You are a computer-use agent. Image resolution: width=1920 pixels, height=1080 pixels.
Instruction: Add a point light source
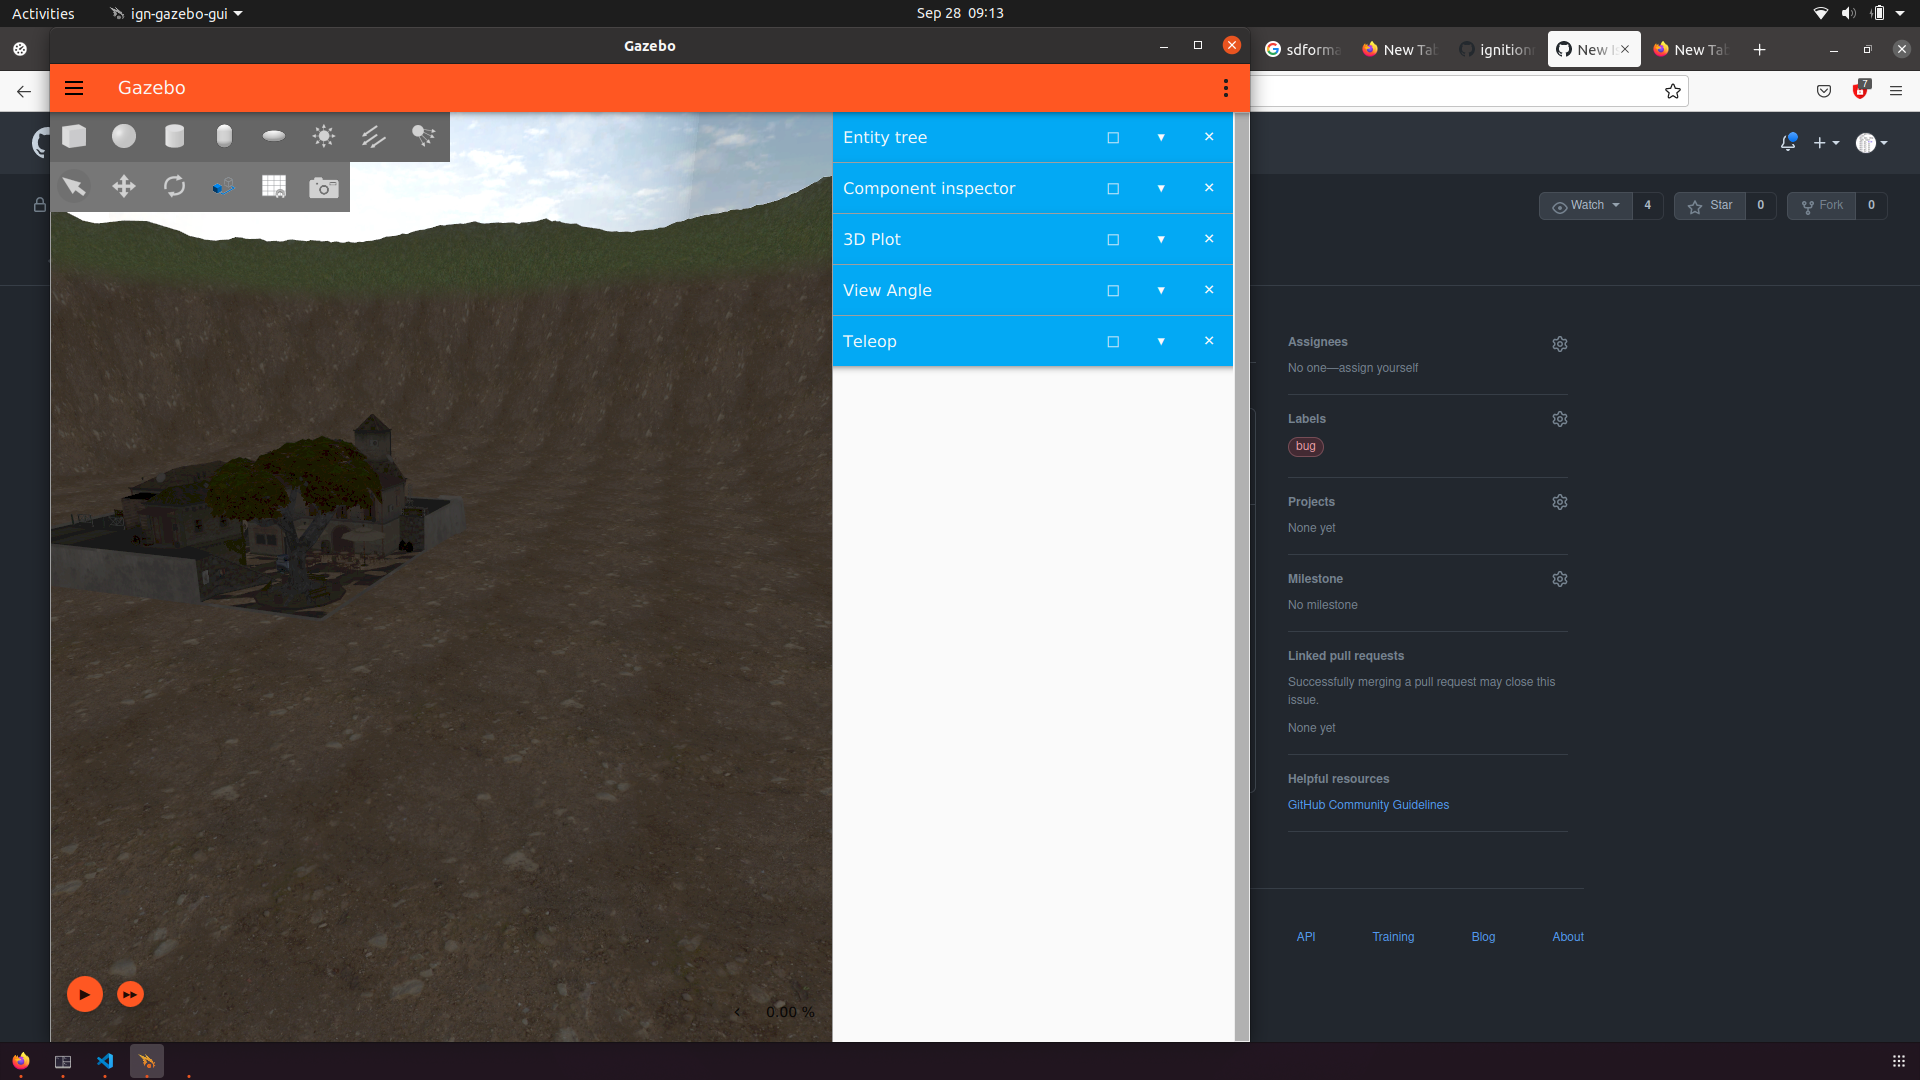click(x=323, y=136)
